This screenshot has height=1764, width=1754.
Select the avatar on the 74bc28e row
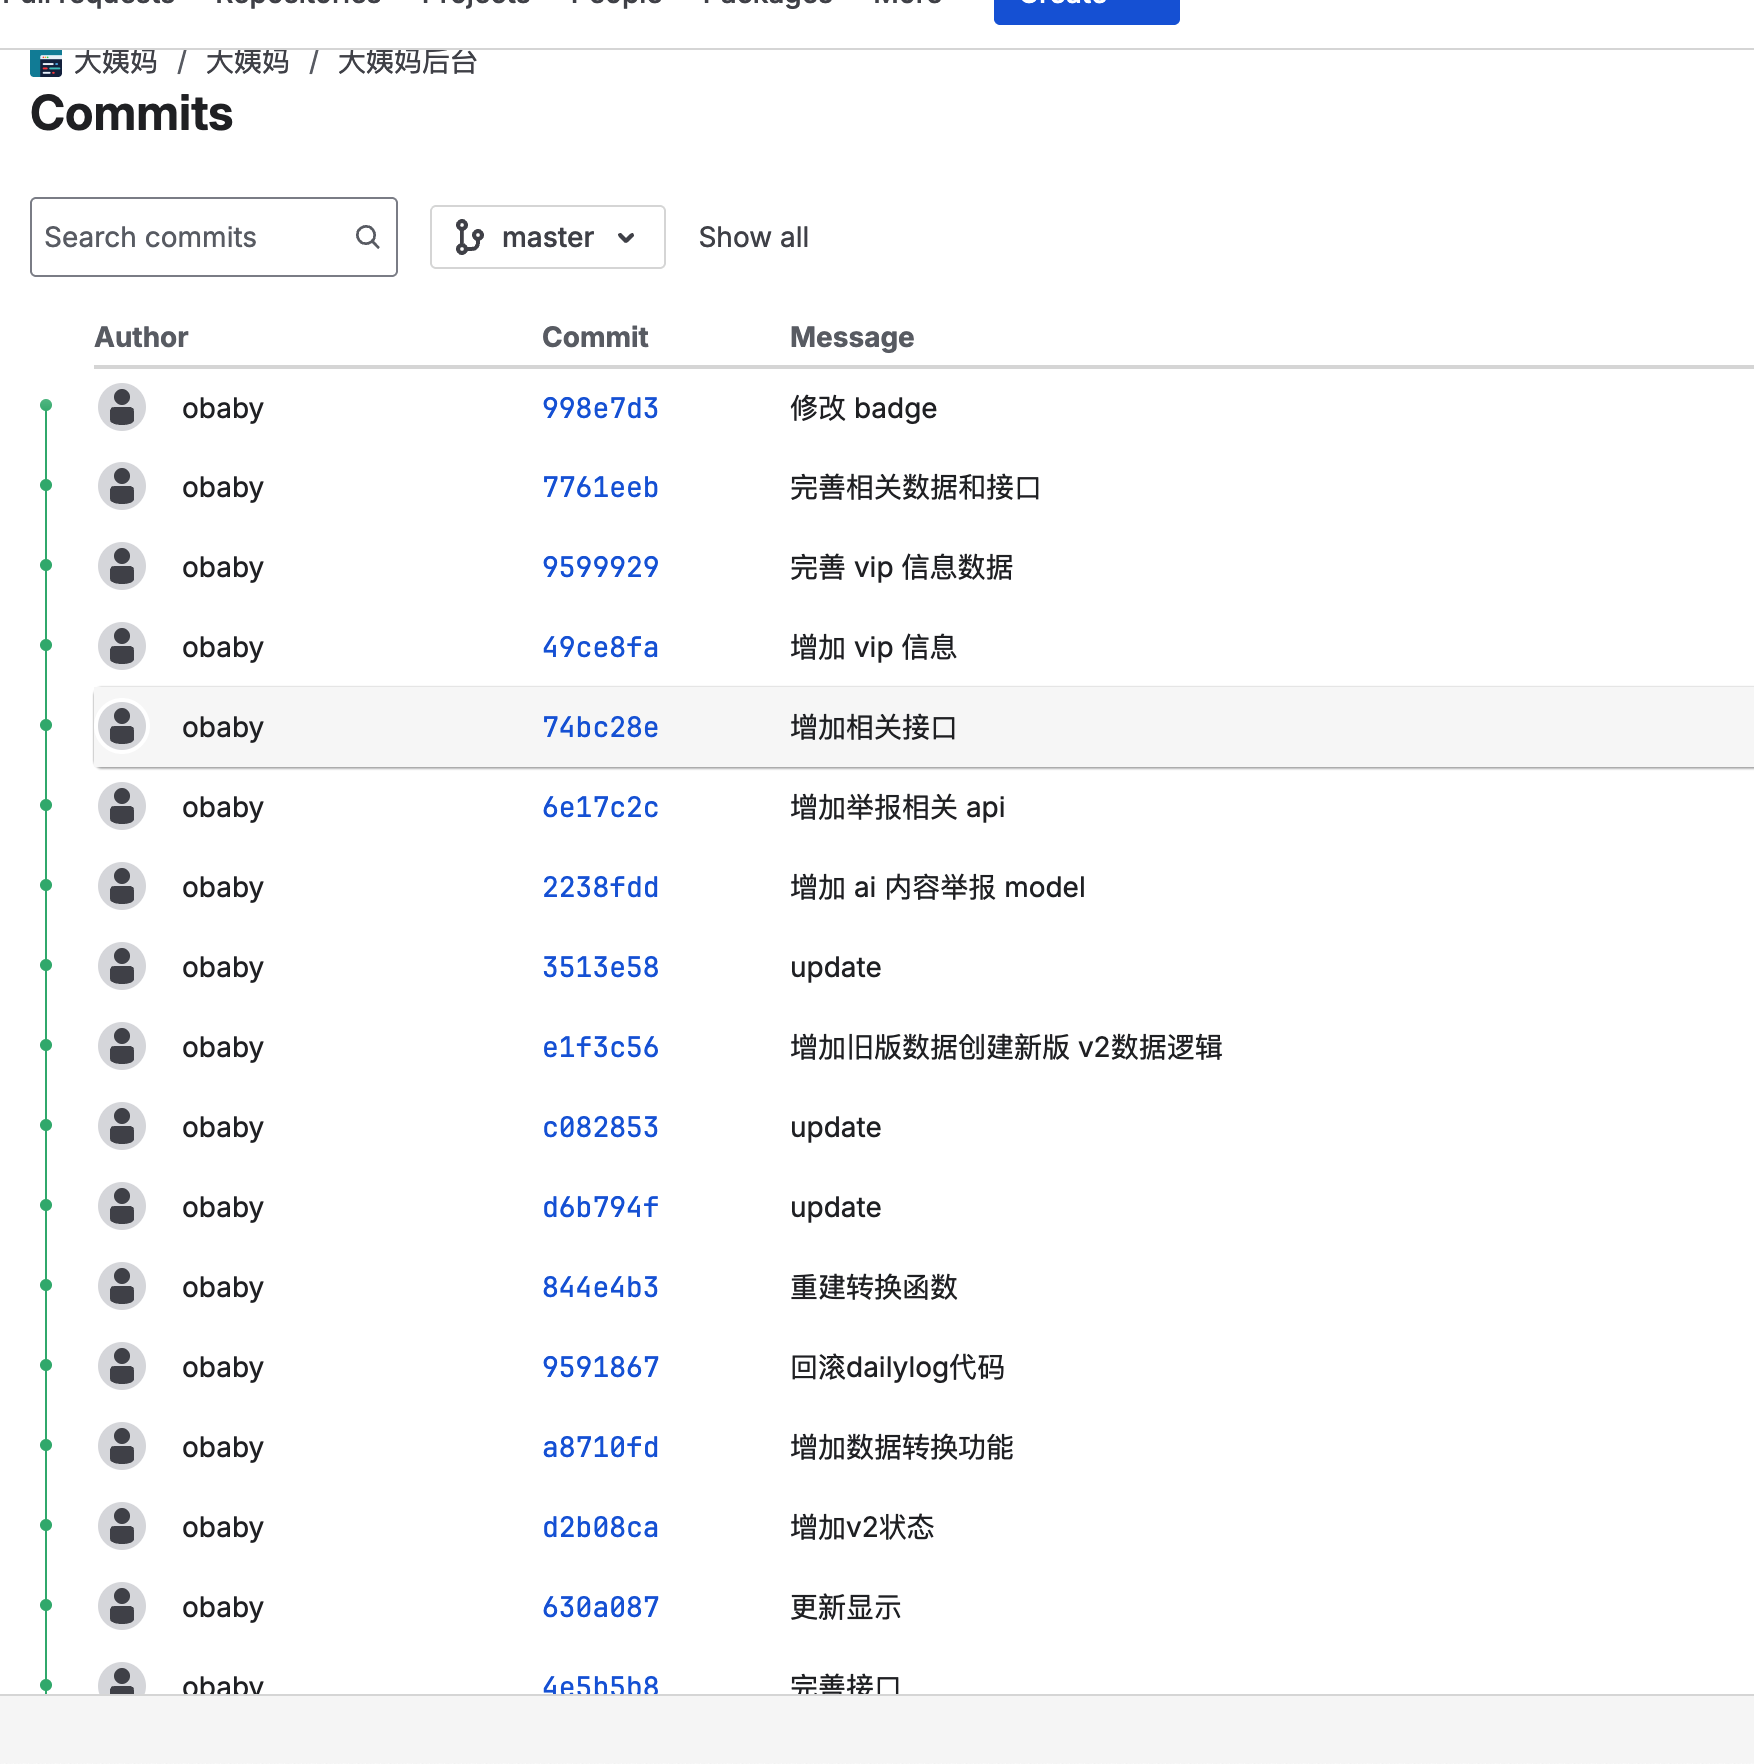[x=122, y=727]
